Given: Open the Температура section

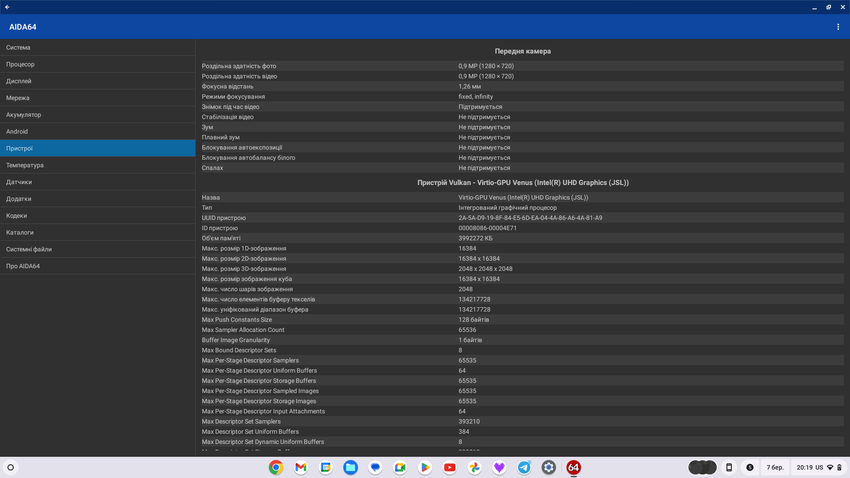Looking at the screenshot, I should pyautogui.click(x=97, y=165).
